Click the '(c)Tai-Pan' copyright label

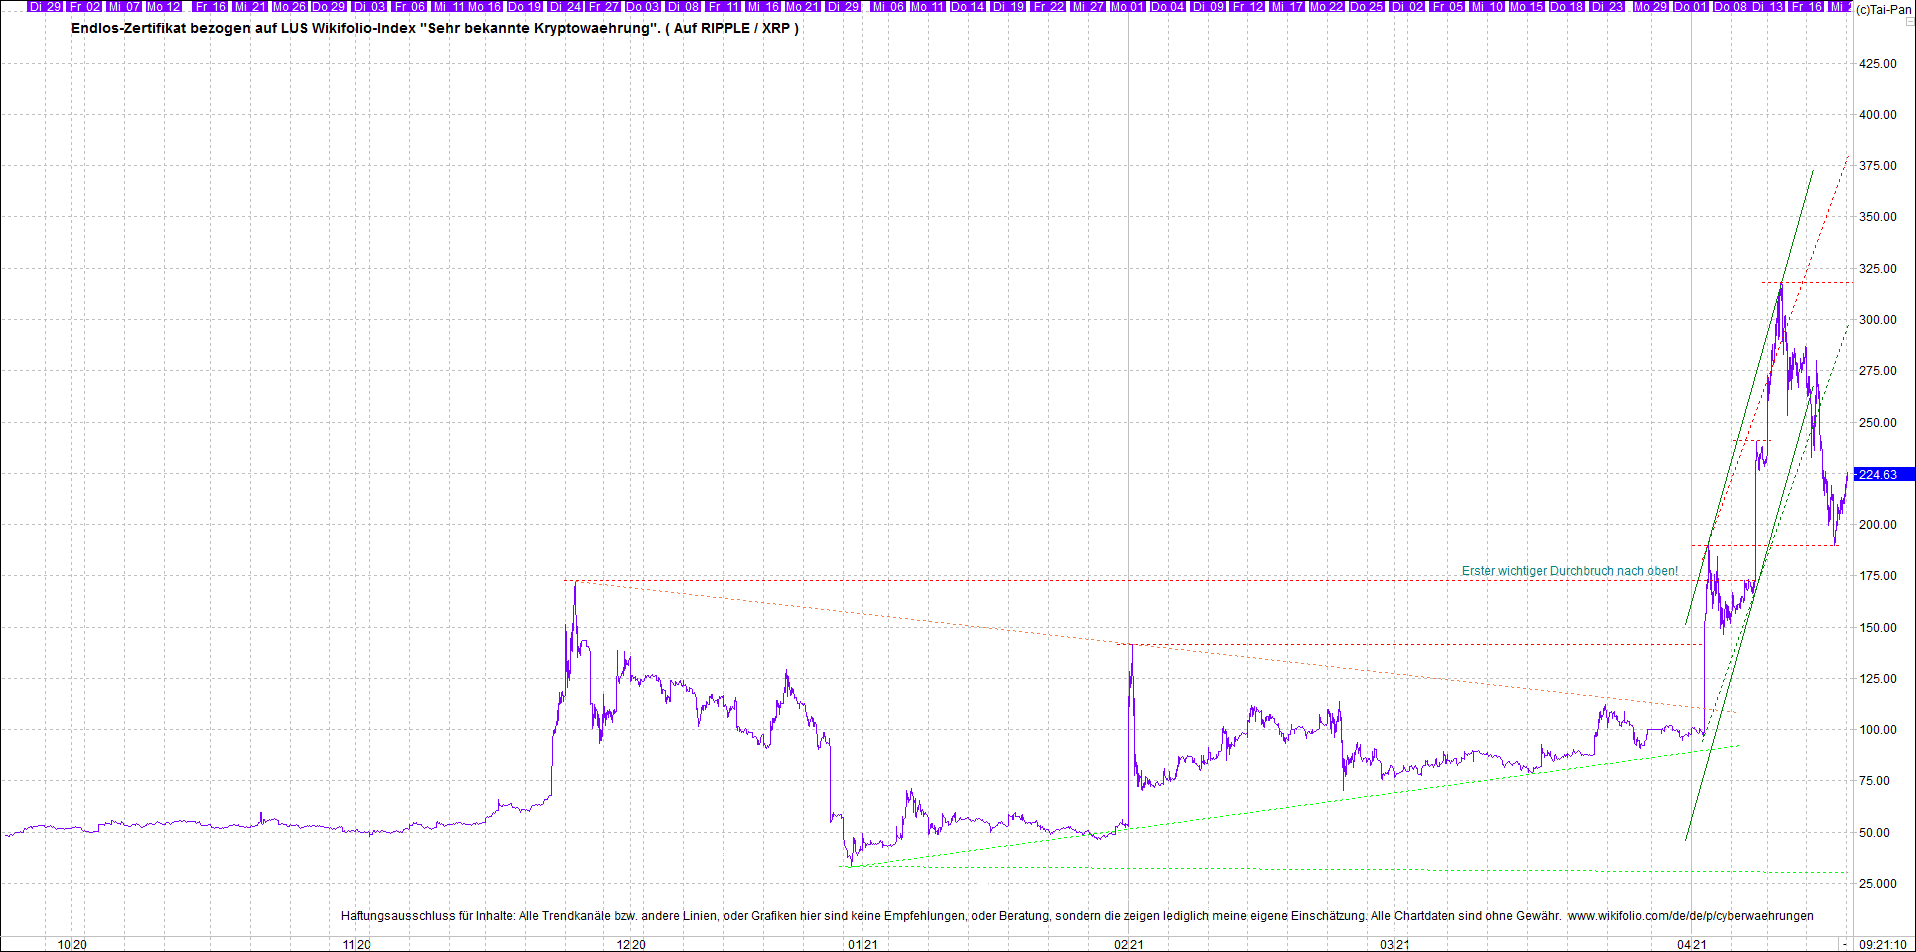coord(1883,9)
